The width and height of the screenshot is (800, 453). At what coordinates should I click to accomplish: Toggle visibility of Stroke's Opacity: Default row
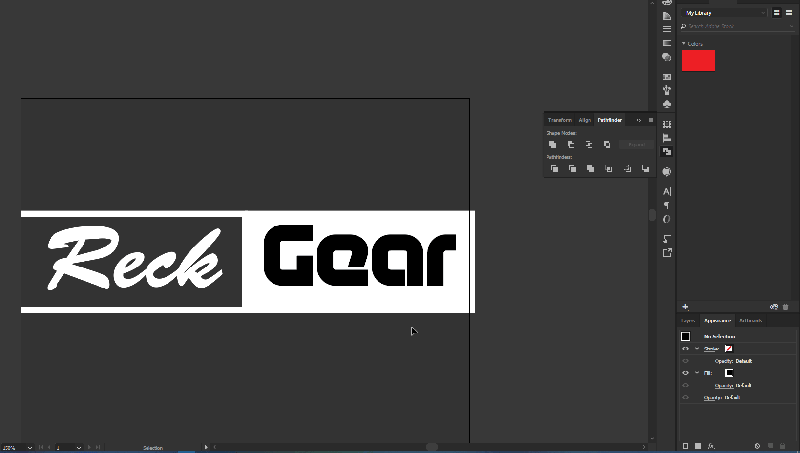click(686, 361)
